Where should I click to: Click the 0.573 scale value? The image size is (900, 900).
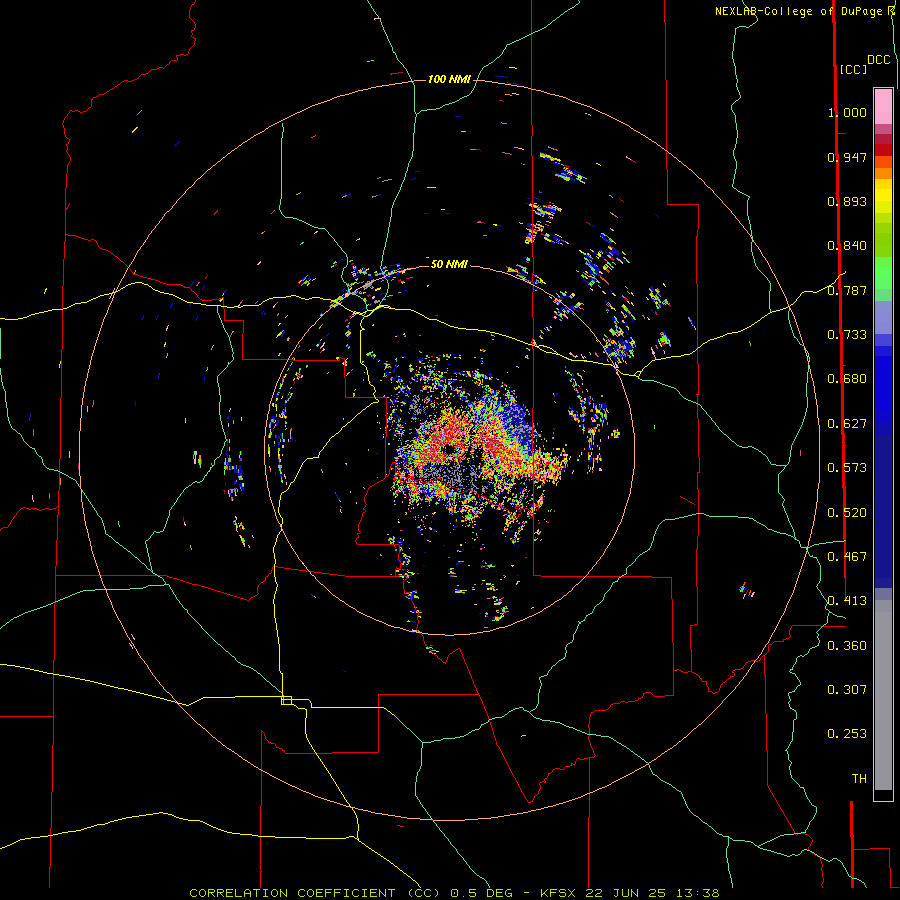(x=847, y=468)
